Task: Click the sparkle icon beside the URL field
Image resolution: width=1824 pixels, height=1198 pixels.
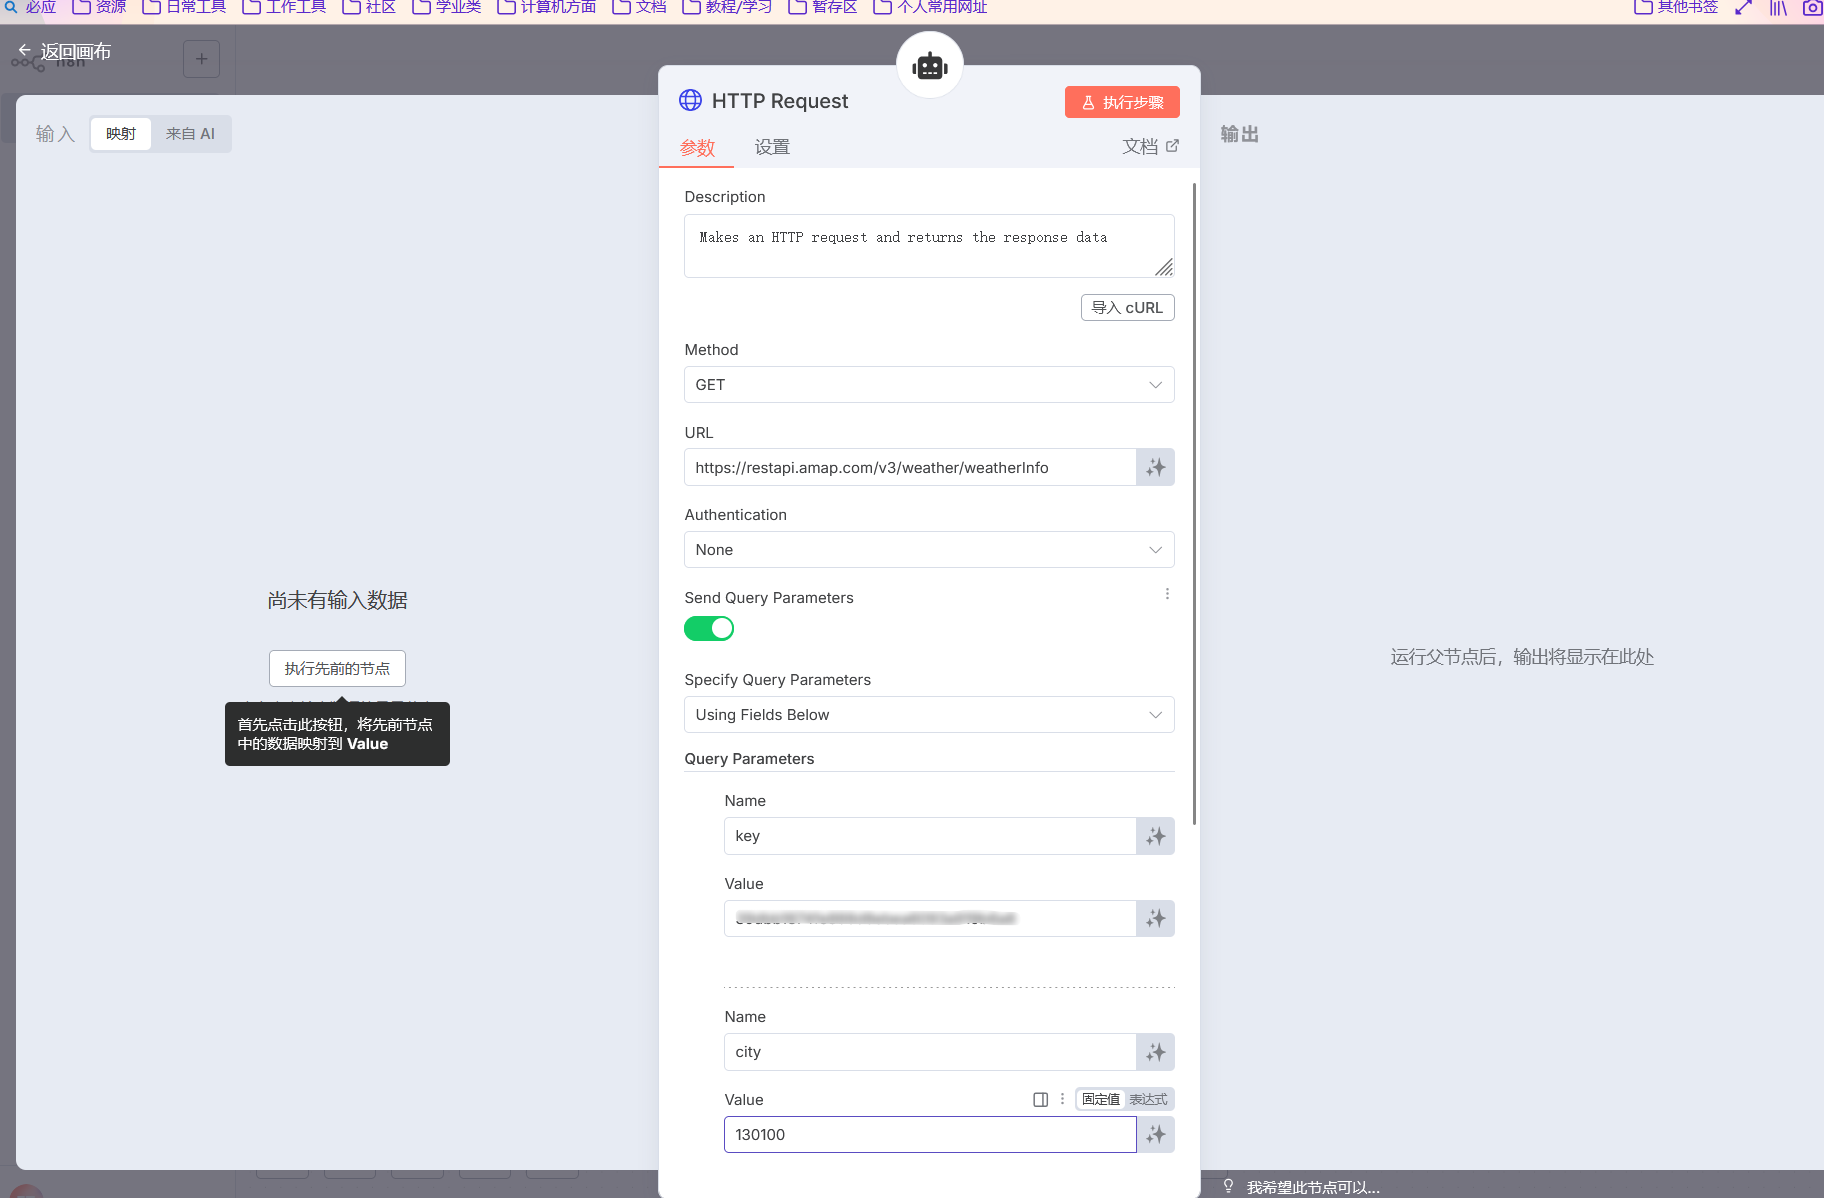Action: [1155, 467]
